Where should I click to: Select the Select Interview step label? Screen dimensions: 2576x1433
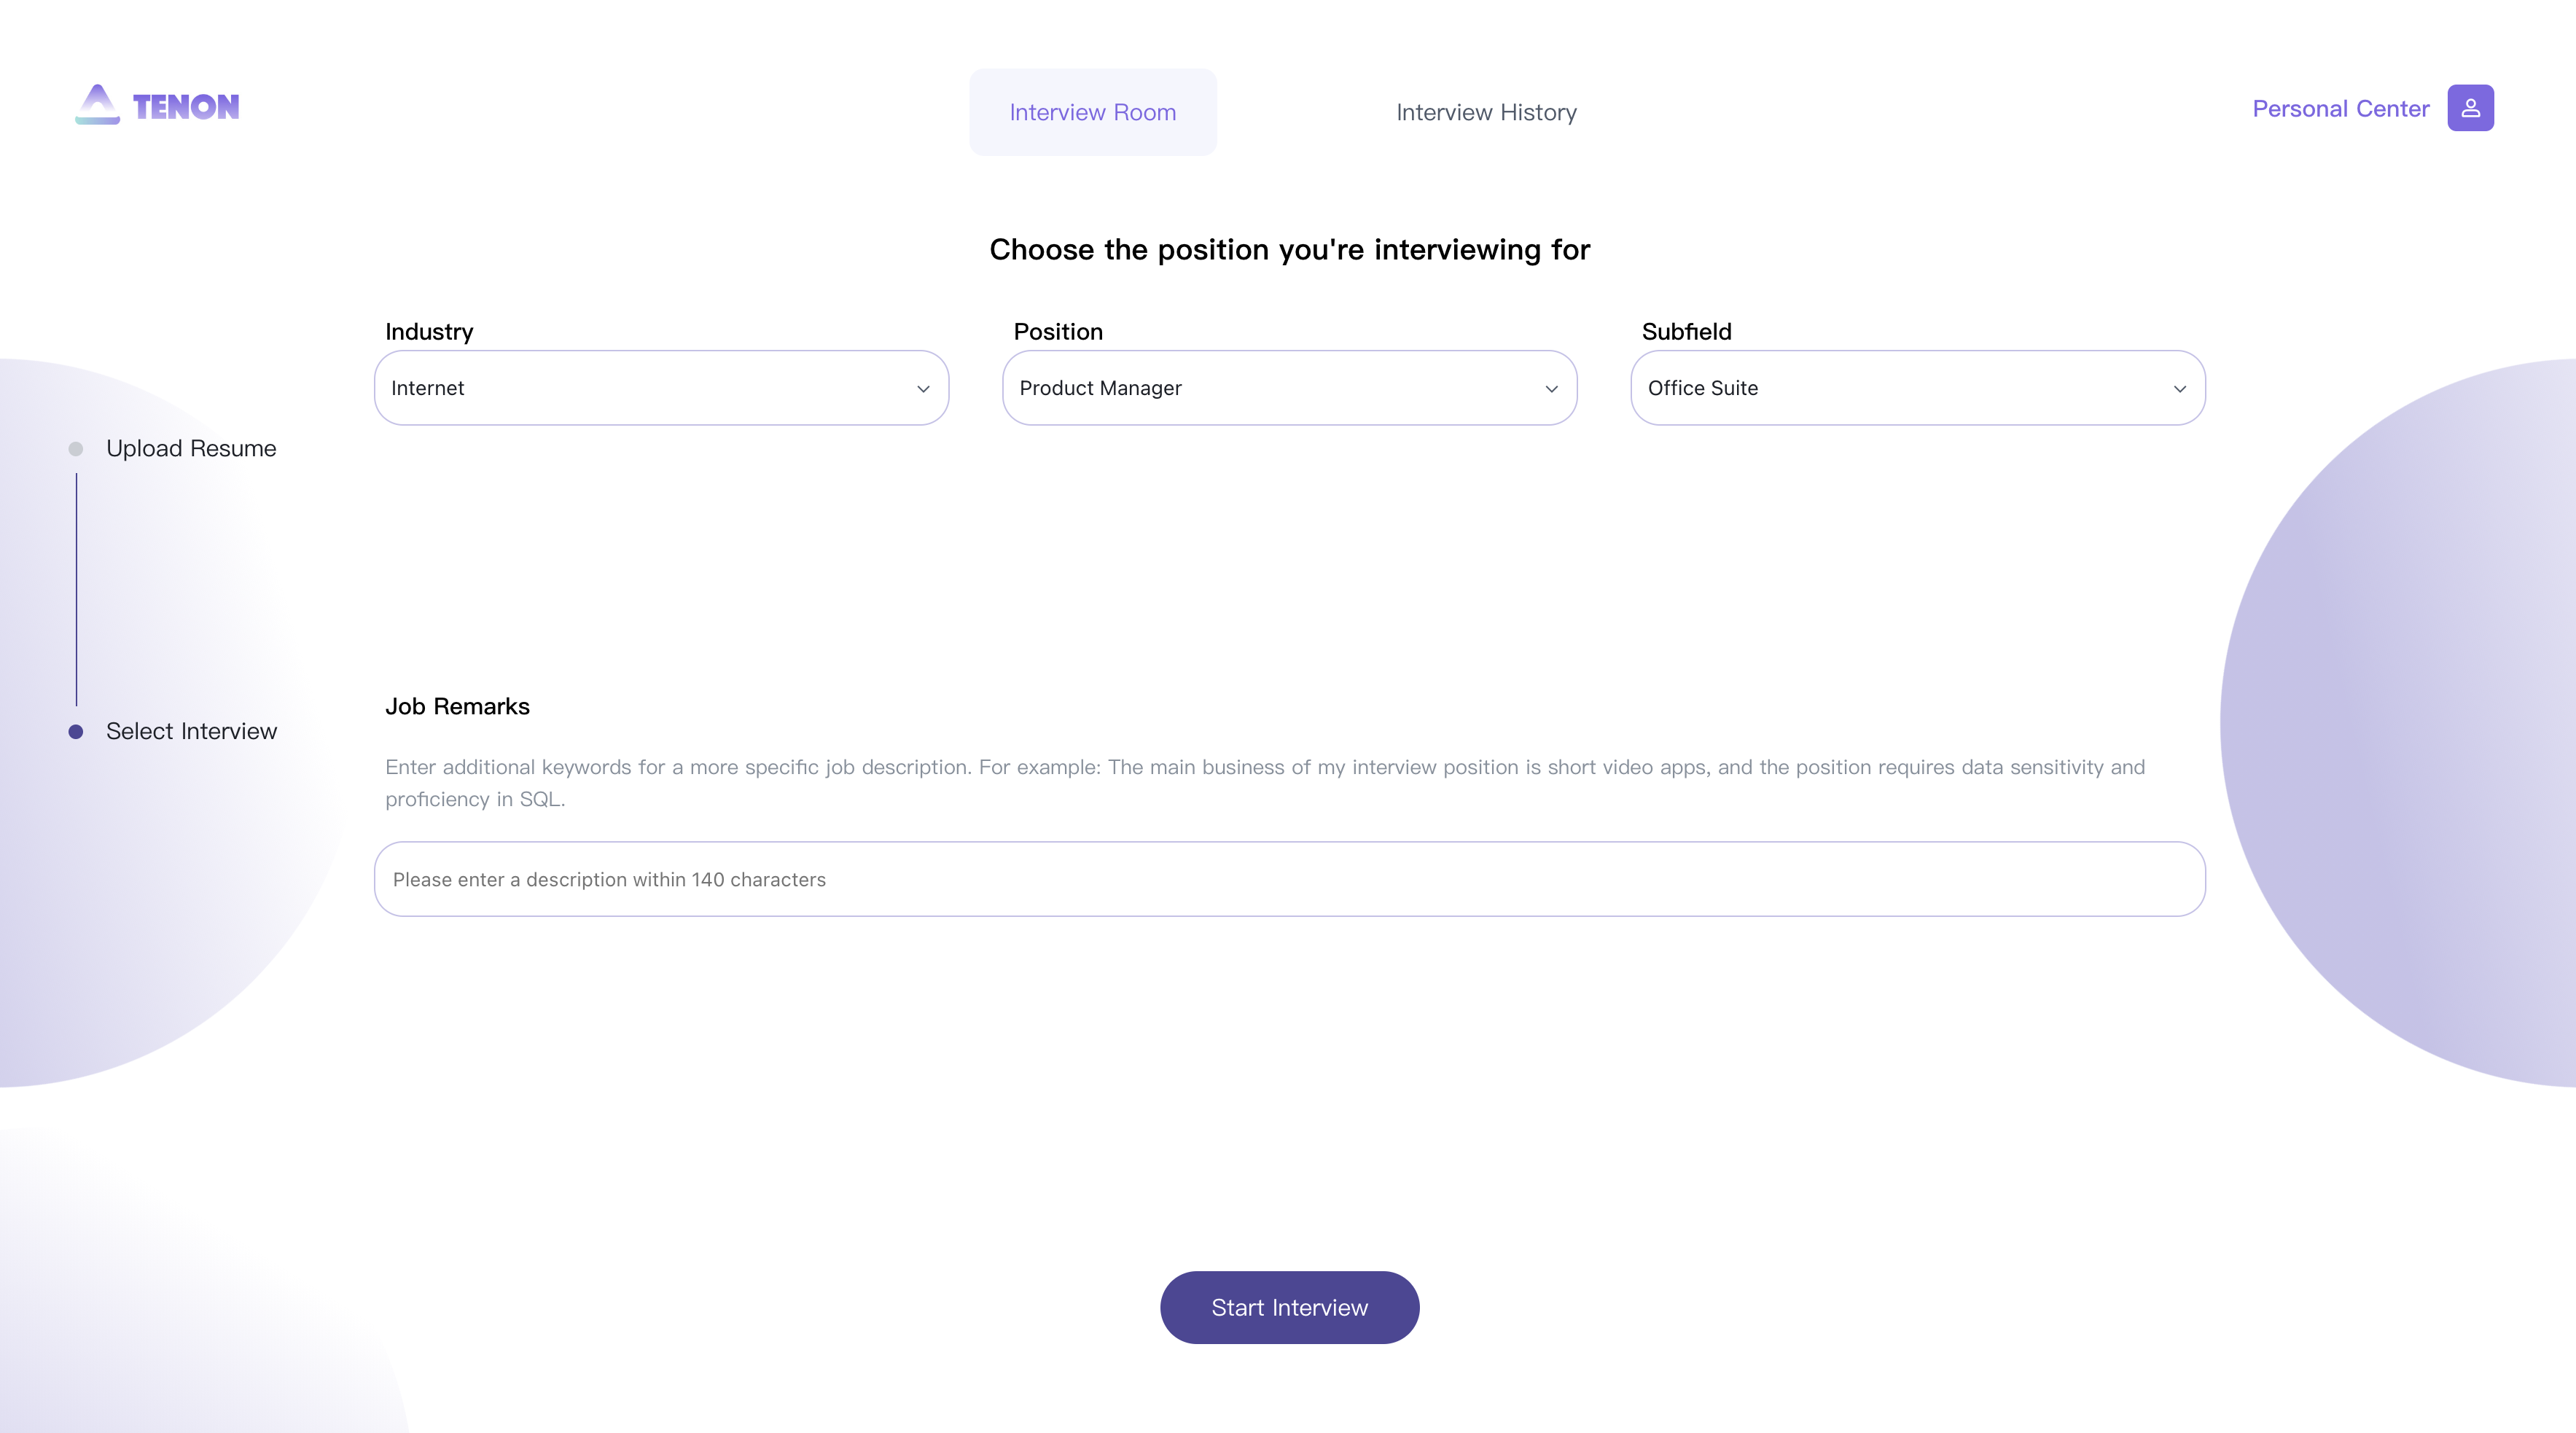pyautogui.click(x=191, y=732)
